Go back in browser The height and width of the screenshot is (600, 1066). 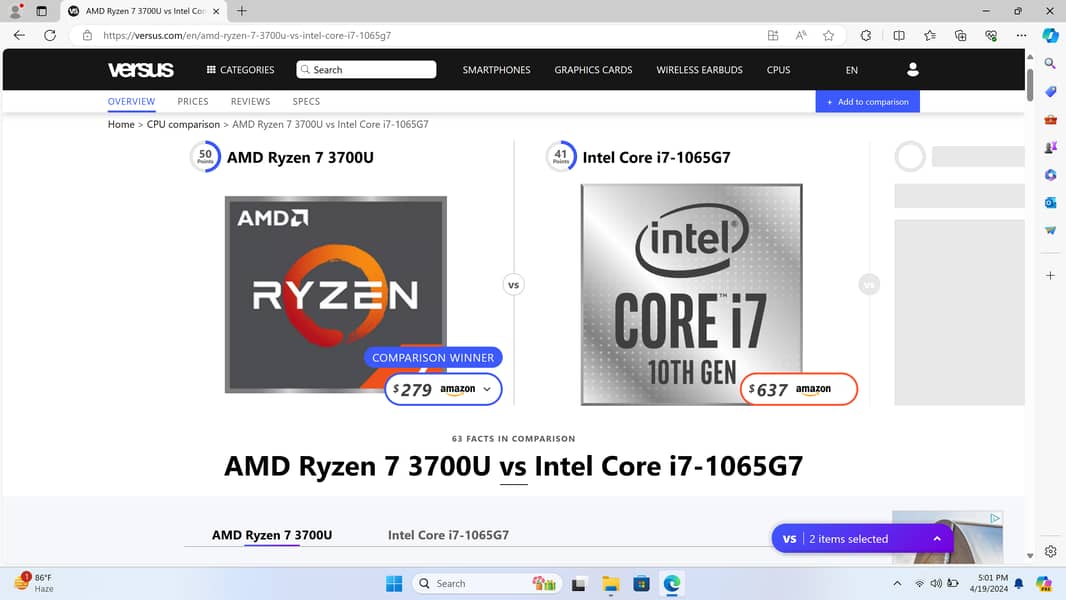pos(19,35)
